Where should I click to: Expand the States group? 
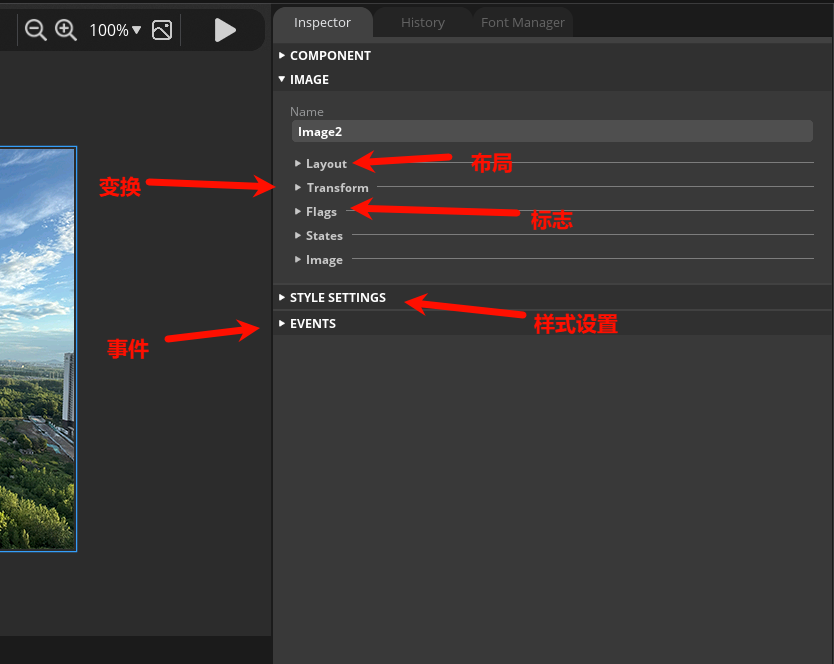319,236
